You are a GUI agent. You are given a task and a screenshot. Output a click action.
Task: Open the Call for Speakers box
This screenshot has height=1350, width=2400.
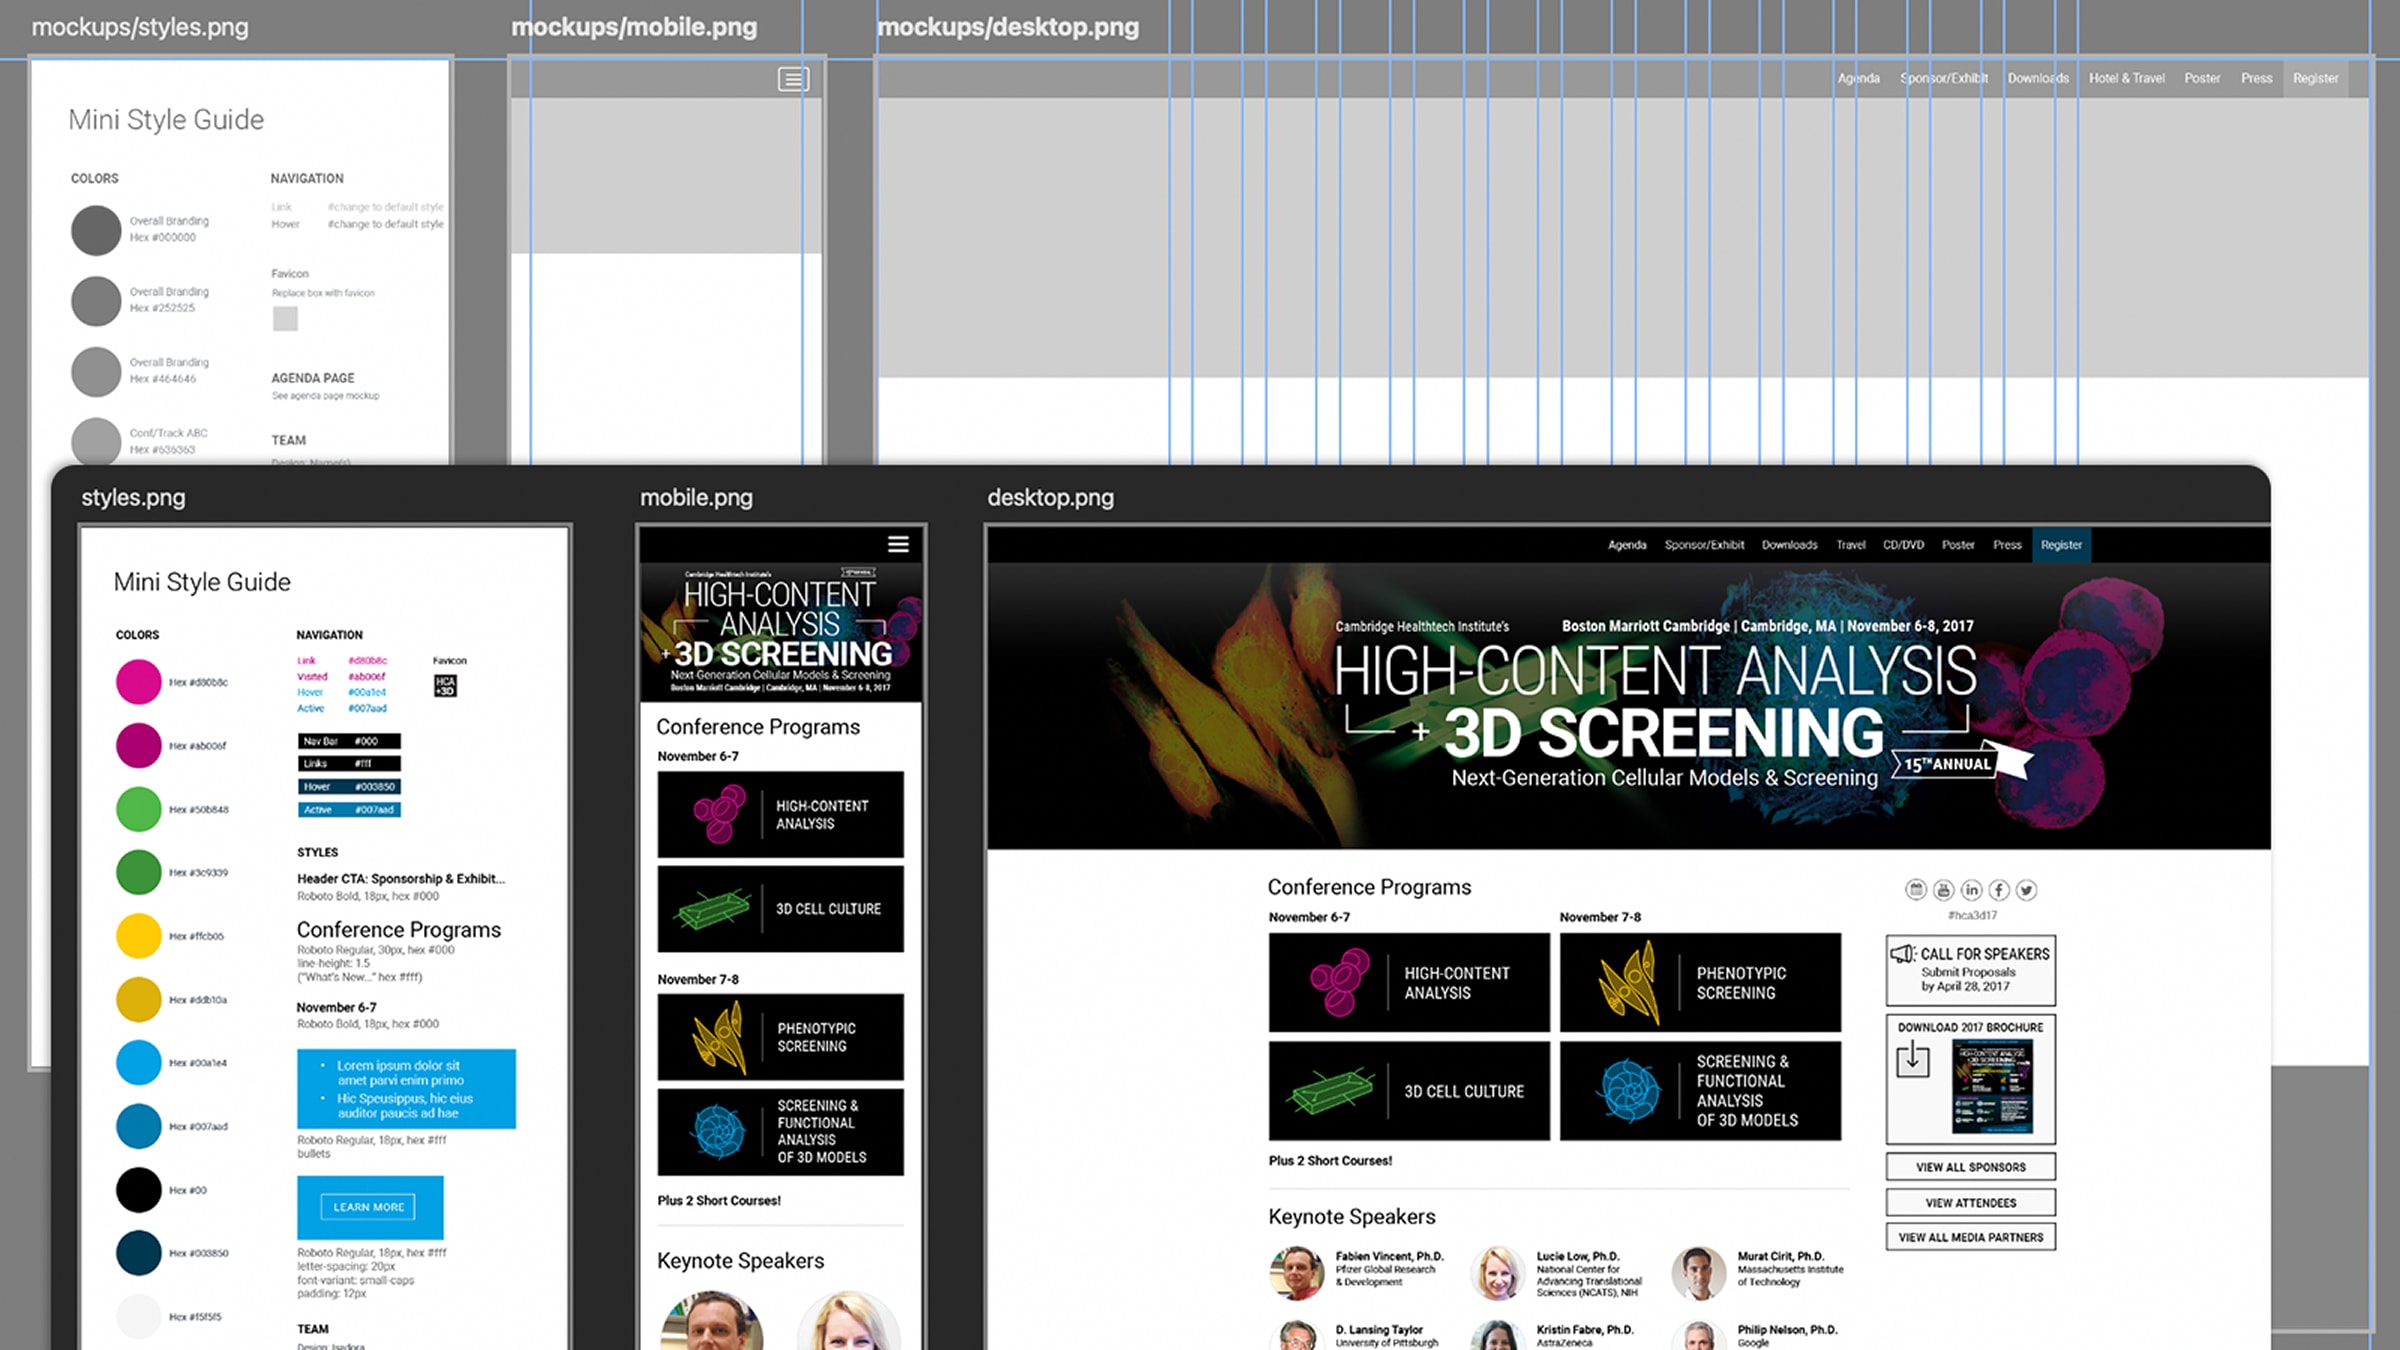pyautogui.click(x=1970, y=970)
